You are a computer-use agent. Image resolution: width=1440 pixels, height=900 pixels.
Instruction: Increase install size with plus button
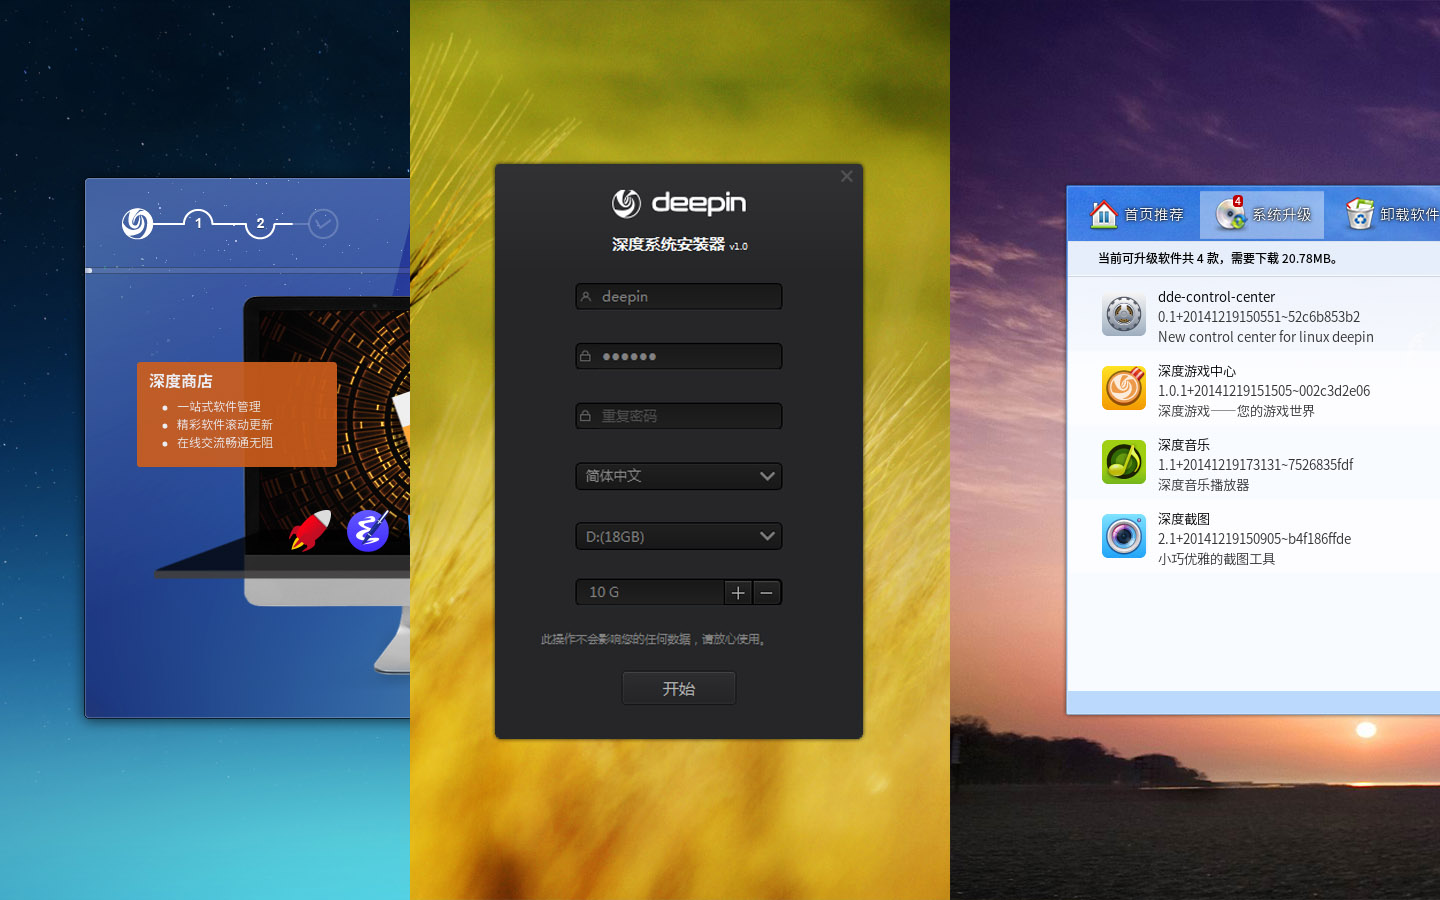(738, 592)
